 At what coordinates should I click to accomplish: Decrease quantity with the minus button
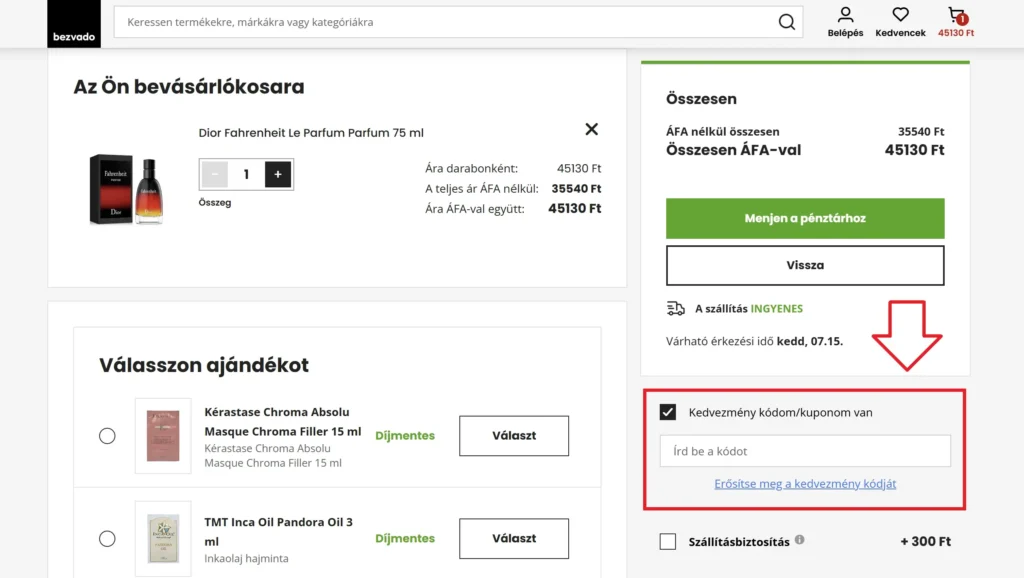[x=214, y=174]
